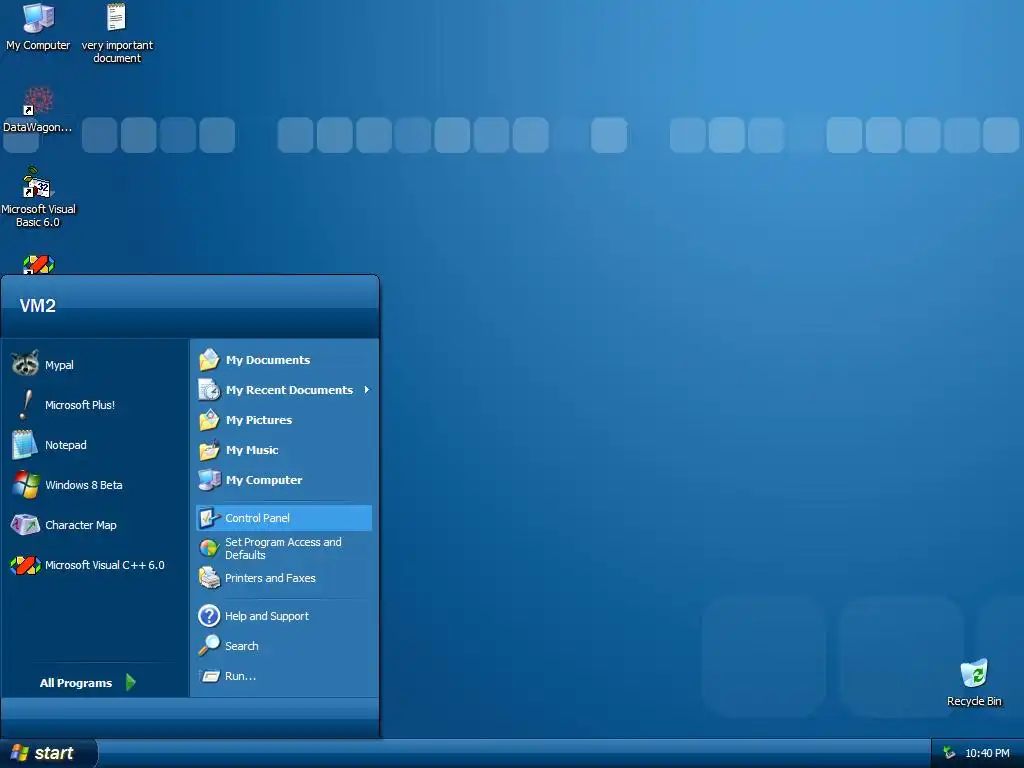
Task: Open Search label in Start menu
Action: pos(242,646)
